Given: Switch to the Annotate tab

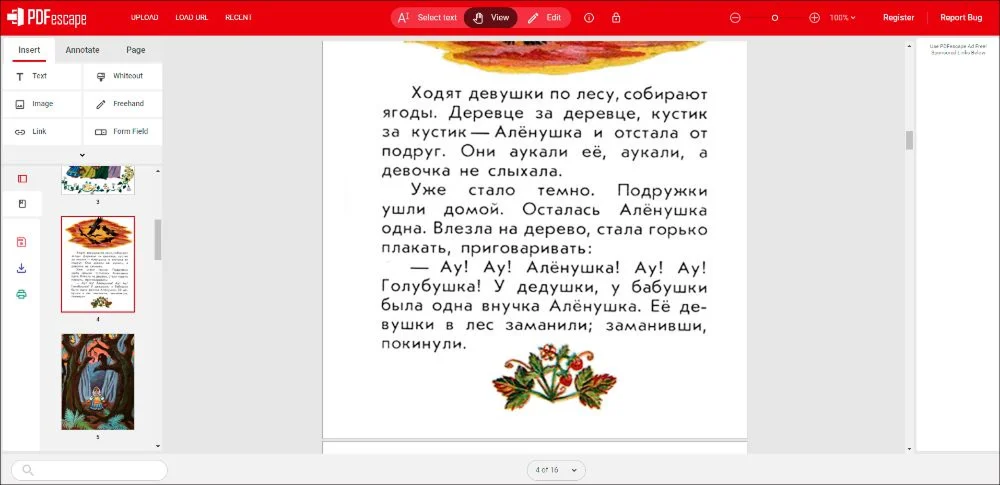Looking at the screenshot, I should tap(82, 50).
